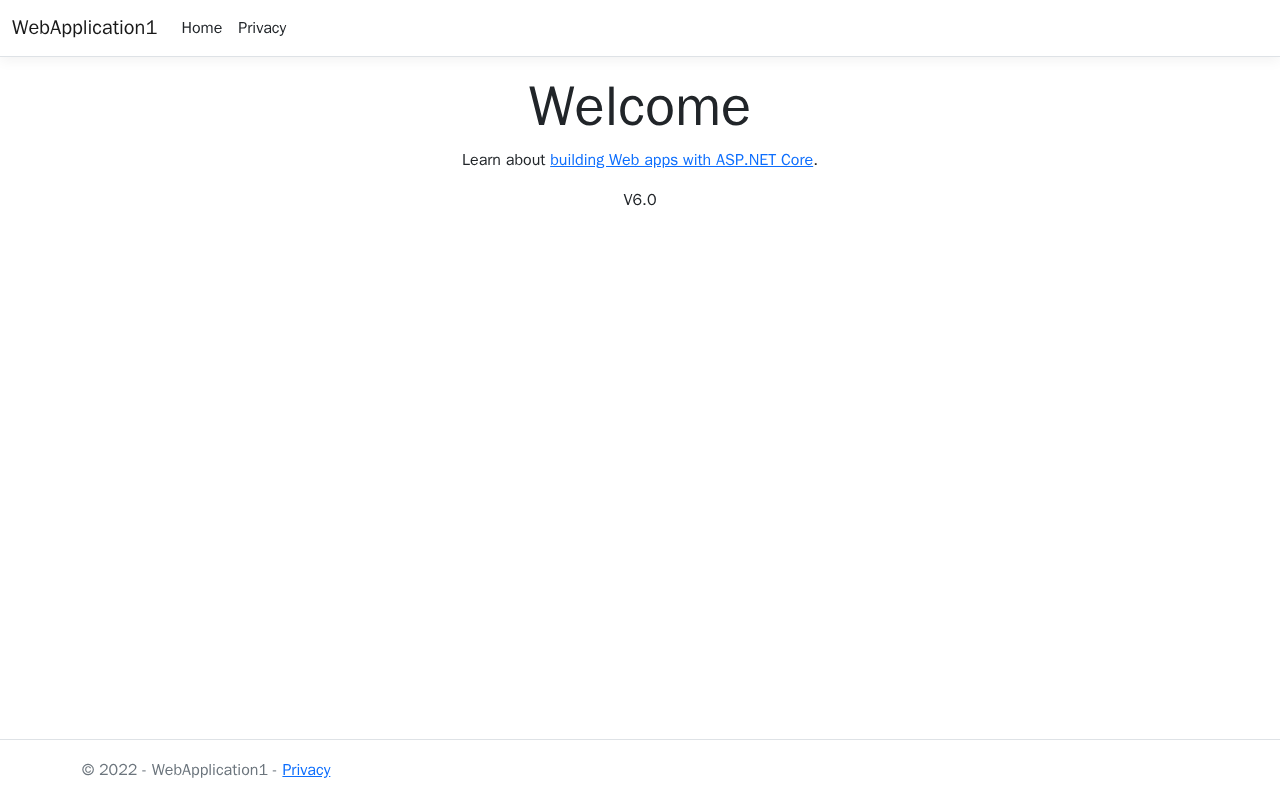The height and width of the screenshot is (800, 1280).
Task: Open Privacy in the top navbar
Action: tap(262, 28)
